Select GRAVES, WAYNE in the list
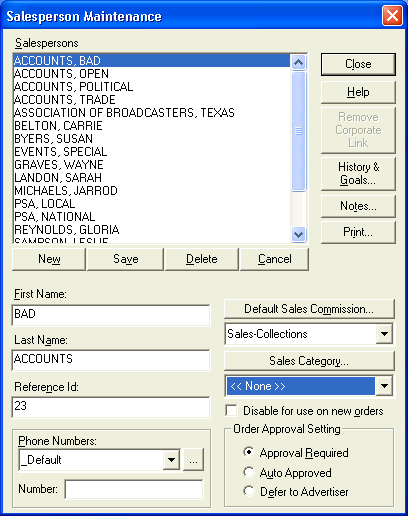Screen dimensions: 408x516 (x=59, y=165)
